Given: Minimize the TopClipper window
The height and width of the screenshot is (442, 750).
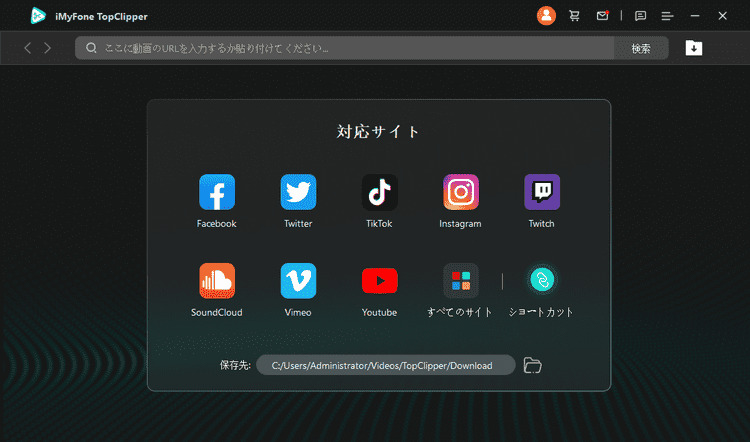Looking at the screenshot, I should [x=695, y=16].
